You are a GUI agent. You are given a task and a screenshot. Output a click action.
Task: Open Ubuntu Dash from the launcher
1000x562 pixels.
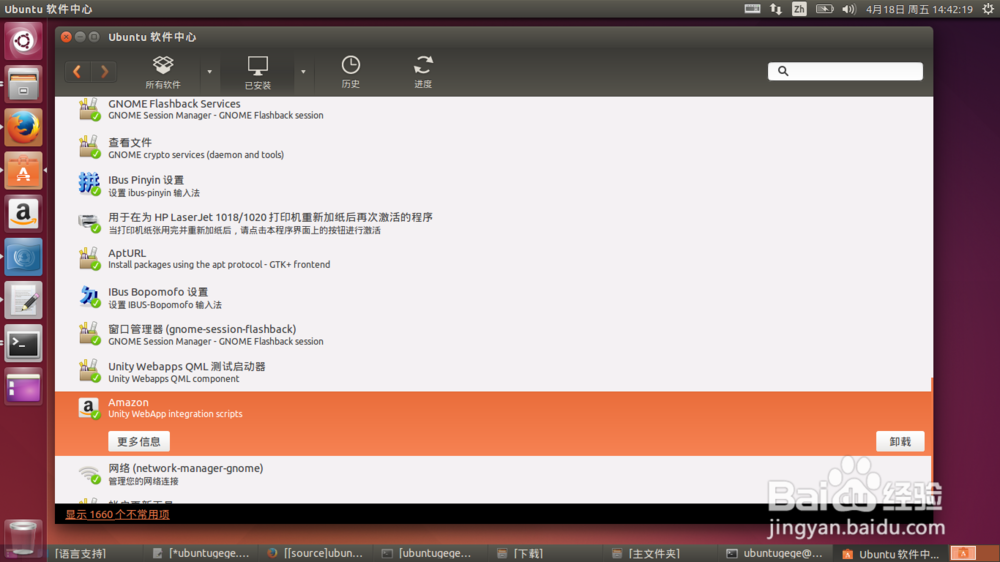(x=24, y=41)
